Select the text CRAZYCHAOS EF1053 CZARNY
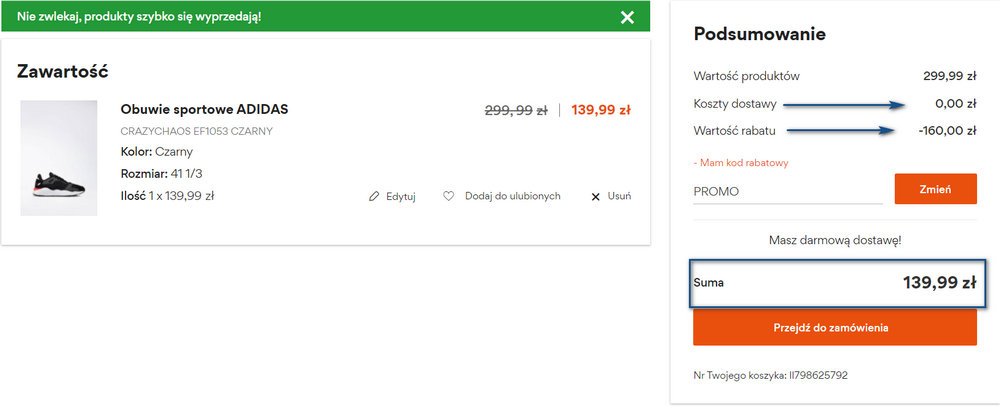Image resolution: width=1000 pixels, height=406 pixels. pyautogui.click(x=196, y=131)
